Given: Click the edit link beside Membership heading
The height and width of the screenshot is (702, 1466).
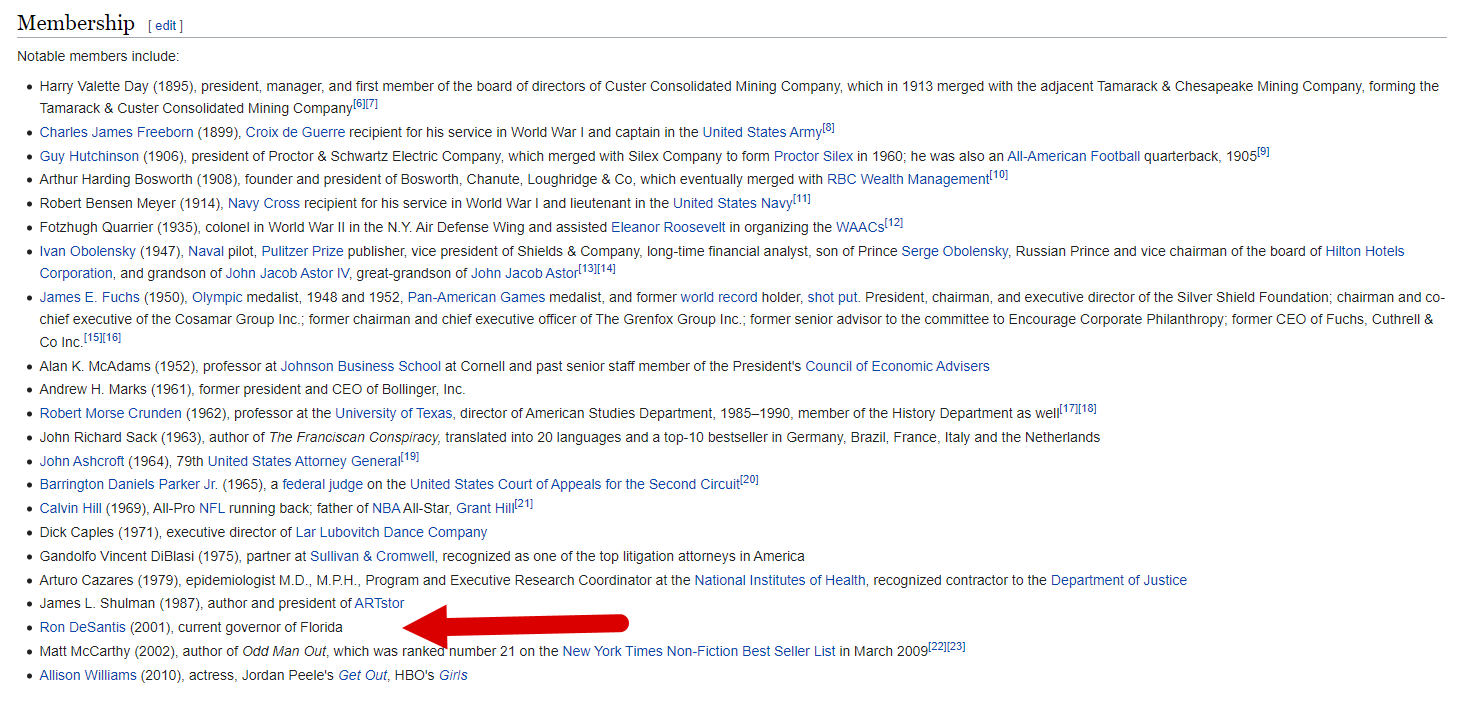Looking at the screenshot, I should point(166,25).
